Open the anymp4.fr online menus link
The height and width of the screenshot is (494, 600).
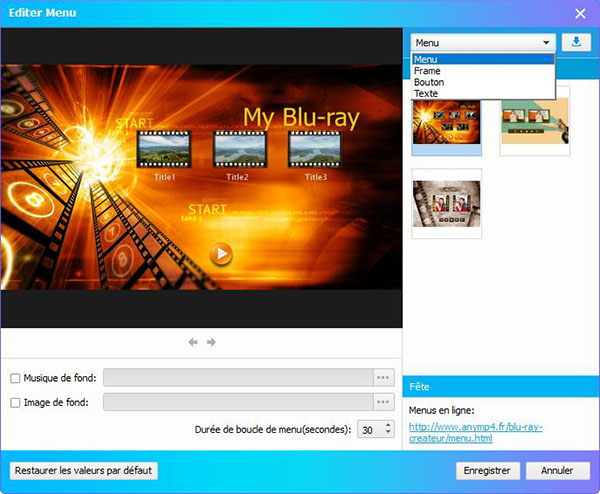(x=475, y=433)
